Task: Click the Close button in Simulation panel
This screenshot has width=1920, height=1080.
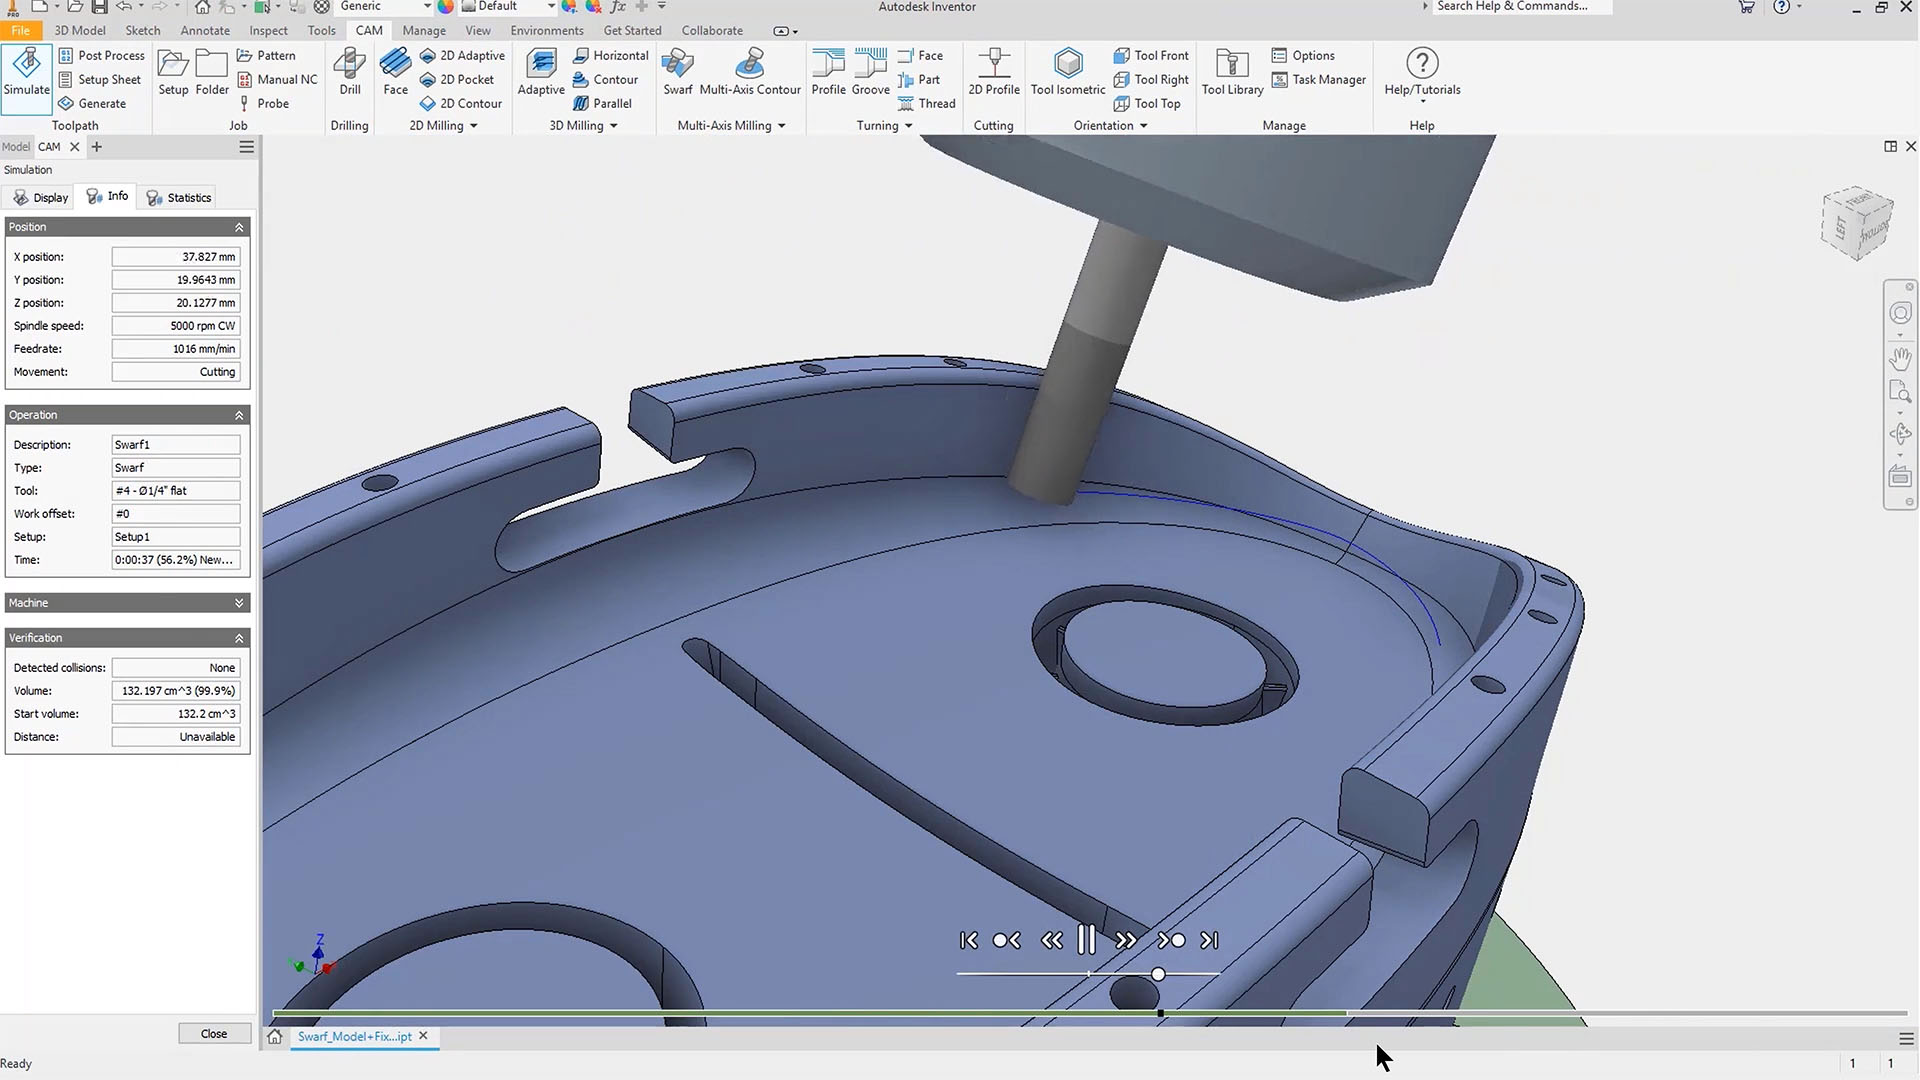Action: 214,1034
